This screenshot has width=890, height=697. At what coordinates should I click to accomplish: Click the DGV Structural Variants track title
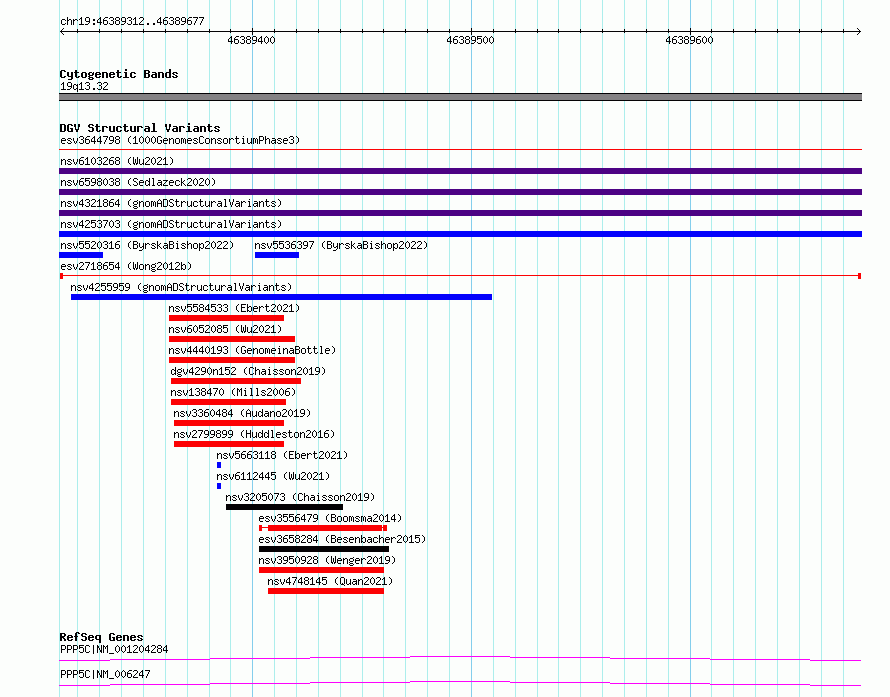(140, 128)
